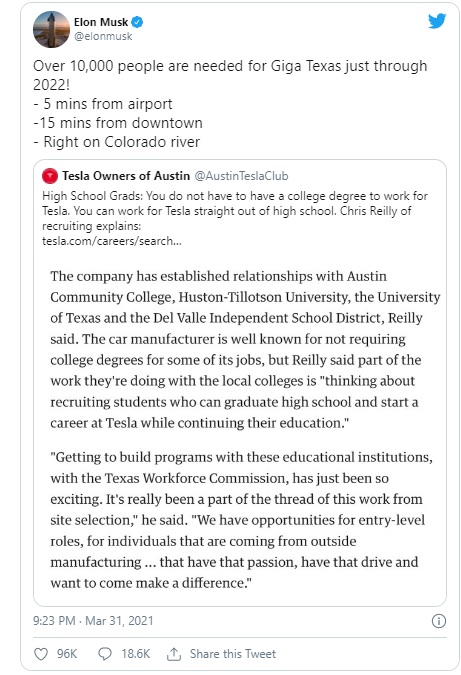Open the tweet info circle icon
461x675 pixels.
coord(439,621)
